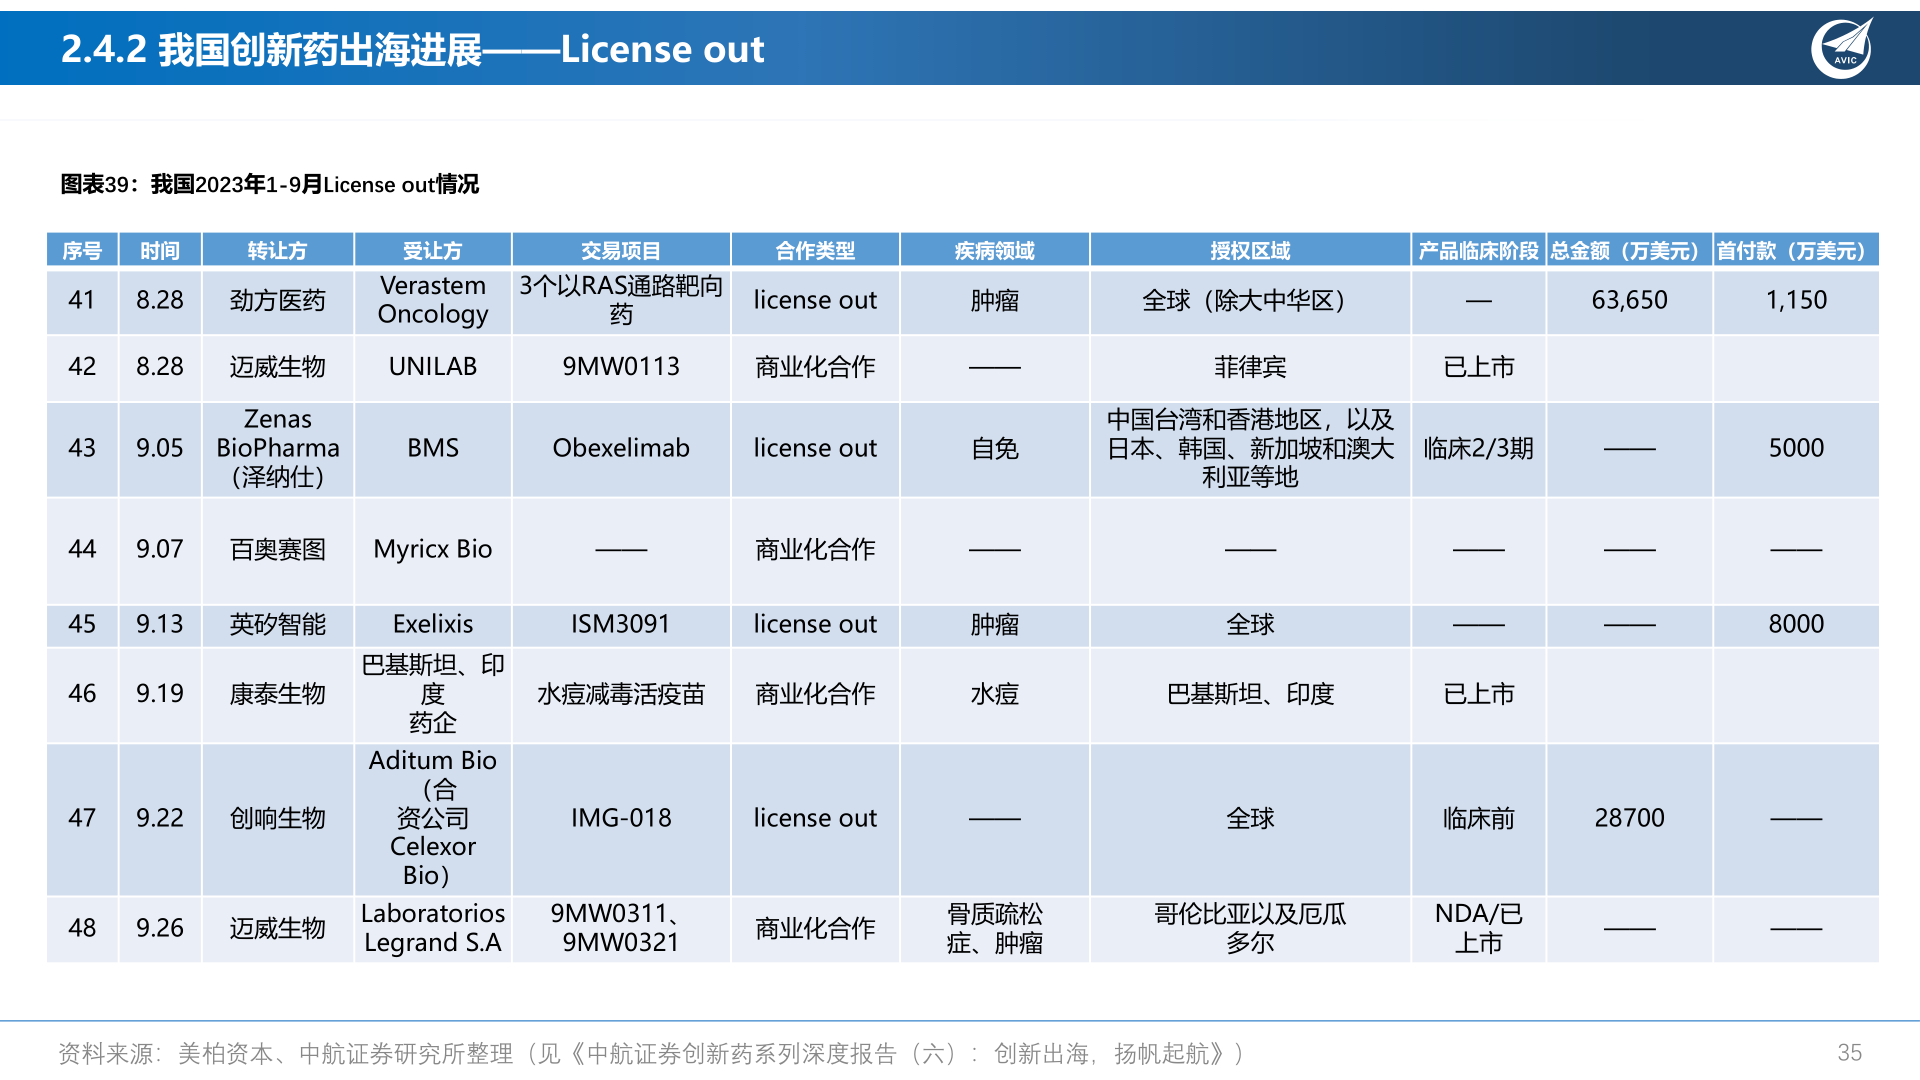Click the '水痘减毒活疫苗' cell

pyautogui.click(x=621, y=694)
